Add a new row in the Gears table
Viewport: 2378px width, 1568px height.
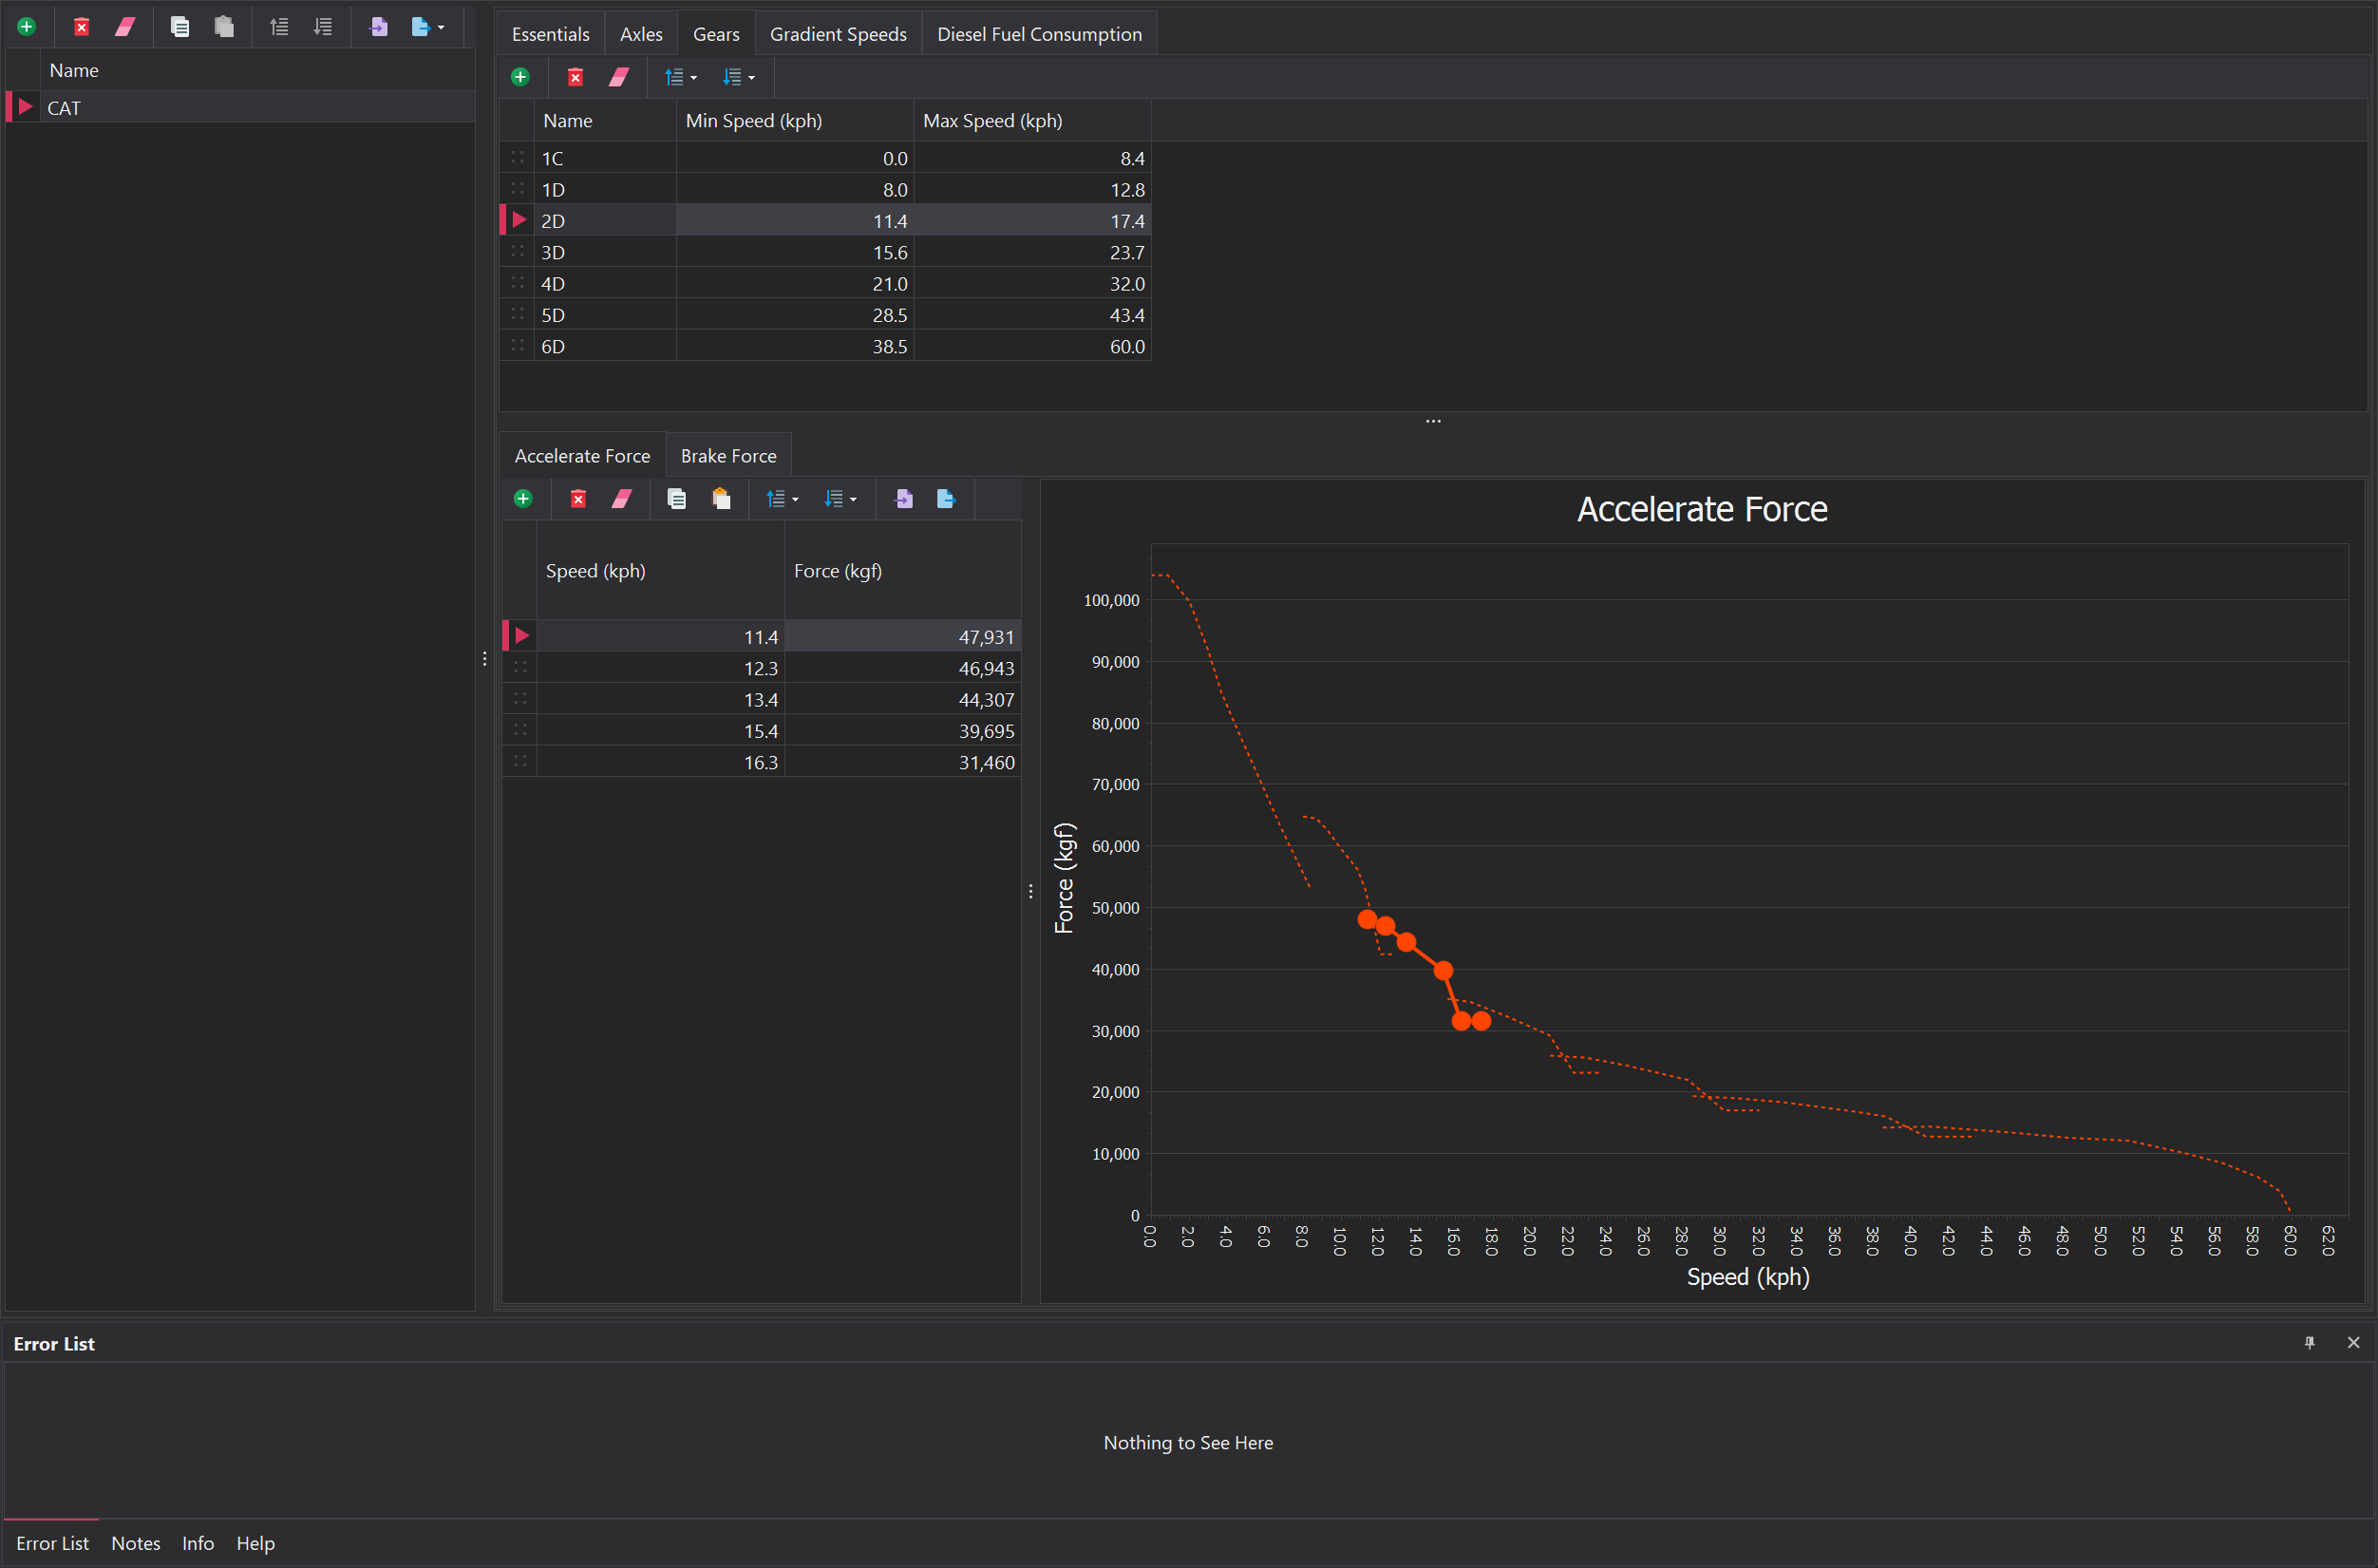point(520,77)
